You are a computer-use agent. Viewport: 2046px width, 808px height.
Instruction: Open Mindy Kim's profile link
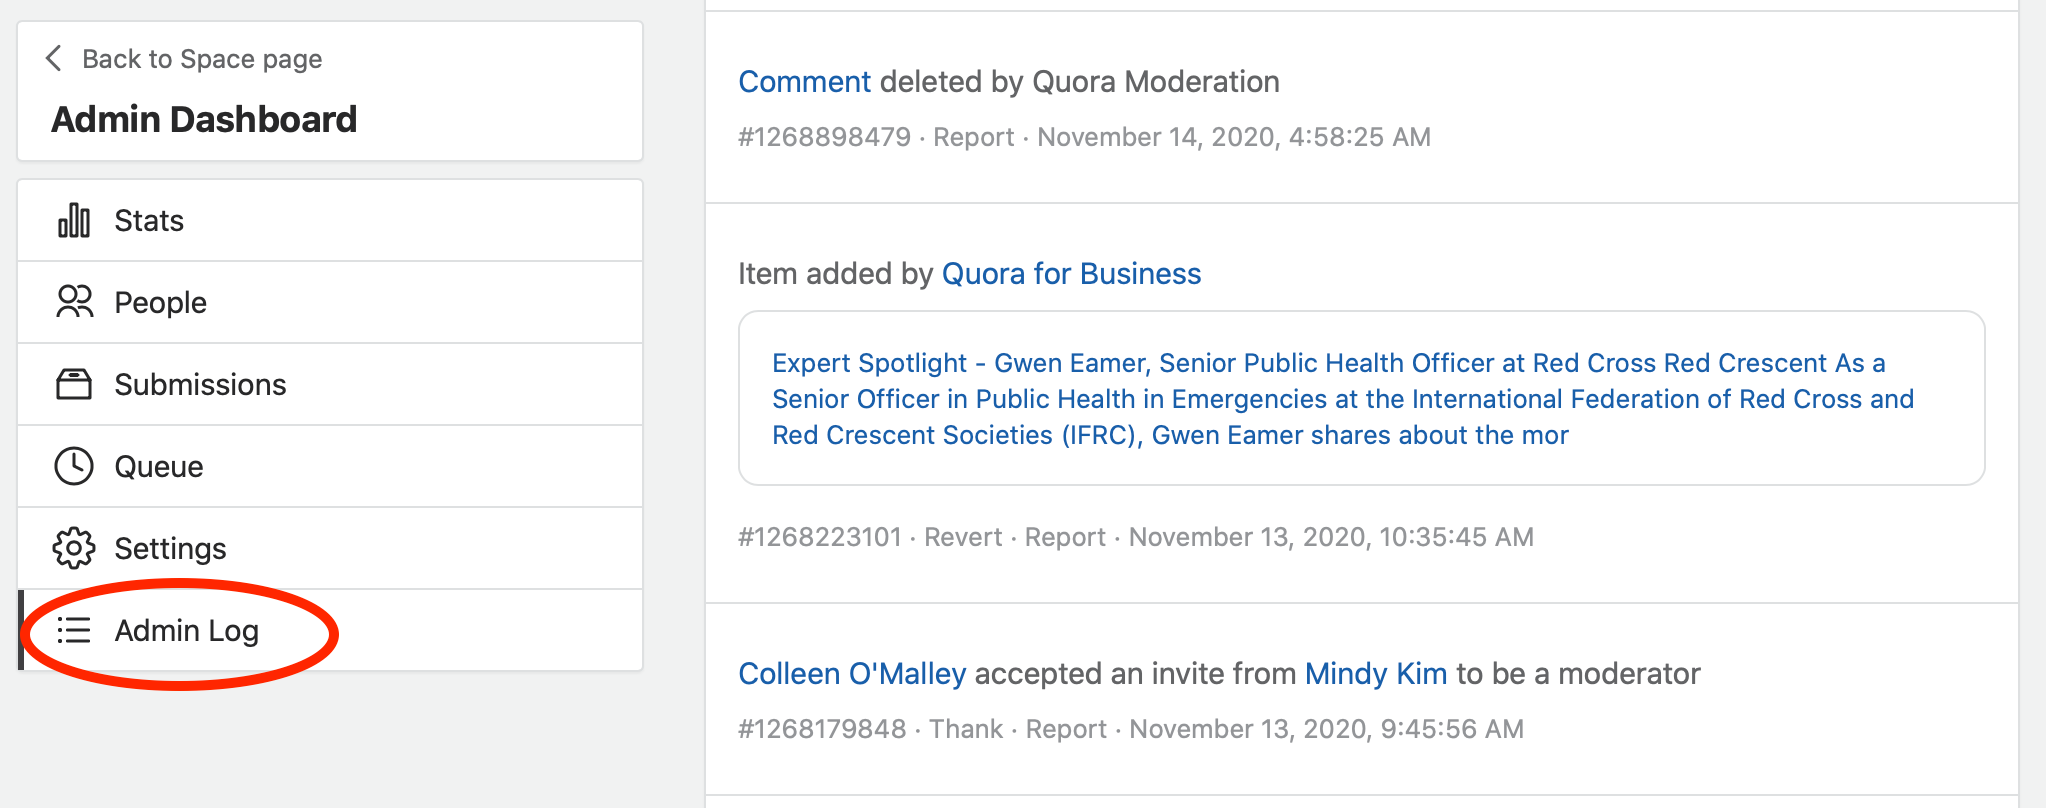[x=1376, y=673]
